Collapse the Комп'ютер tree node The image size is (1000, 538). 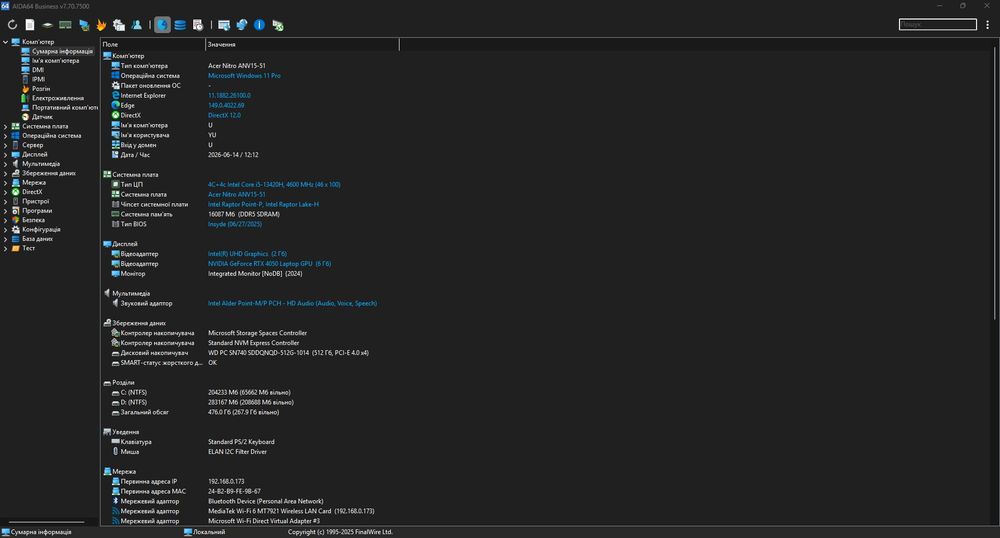pos(5,42)
